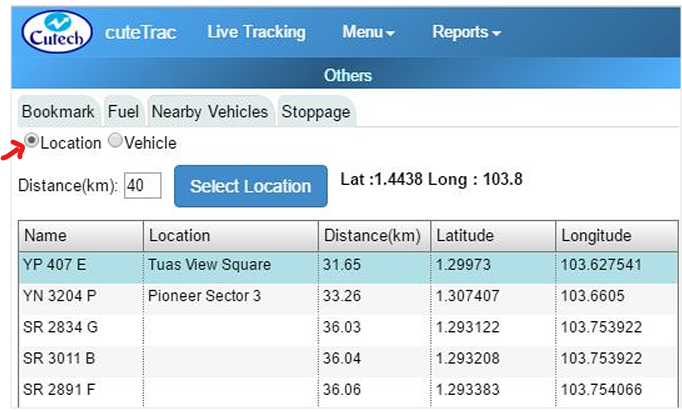Expand the Menu dropdown
Image resolution: width=682 pixels, height=412 pixels.
pos(368,32)
